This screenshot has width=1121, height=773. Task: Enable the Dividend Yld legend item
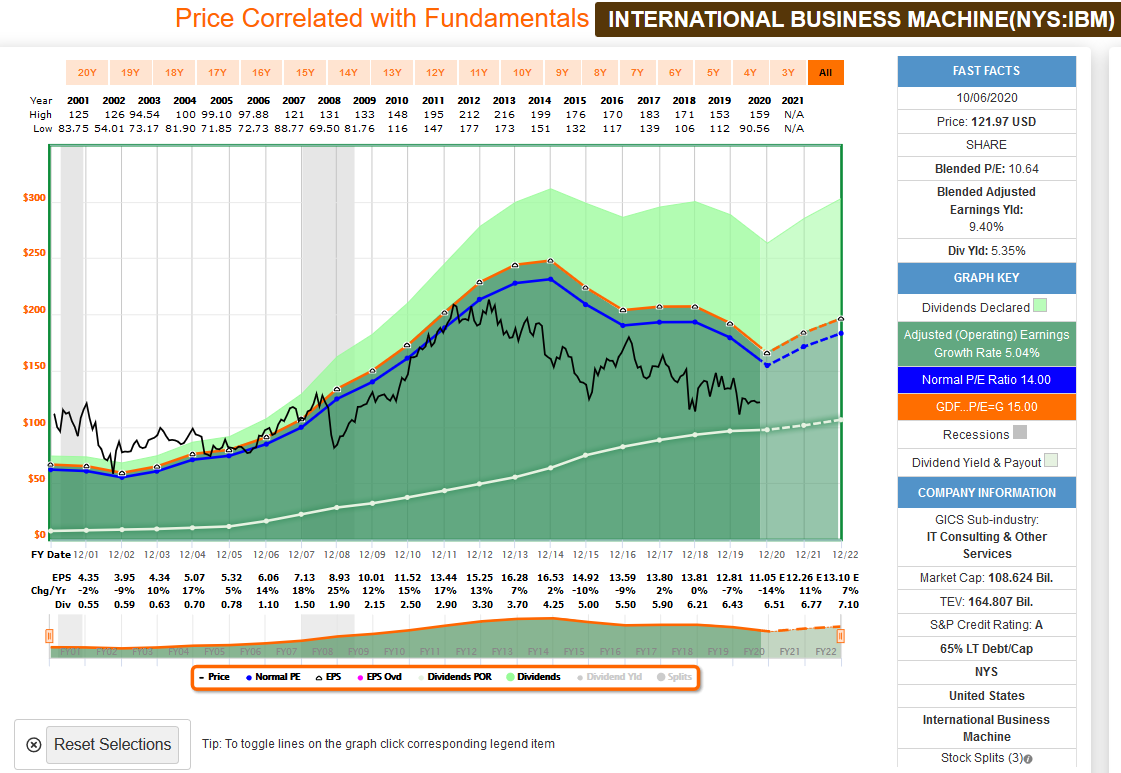[x=609, y=676]
